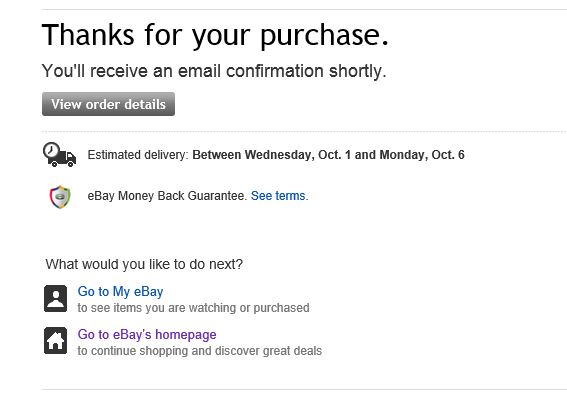Click the View order details button
Screen dimensions: 567x413
108,104
